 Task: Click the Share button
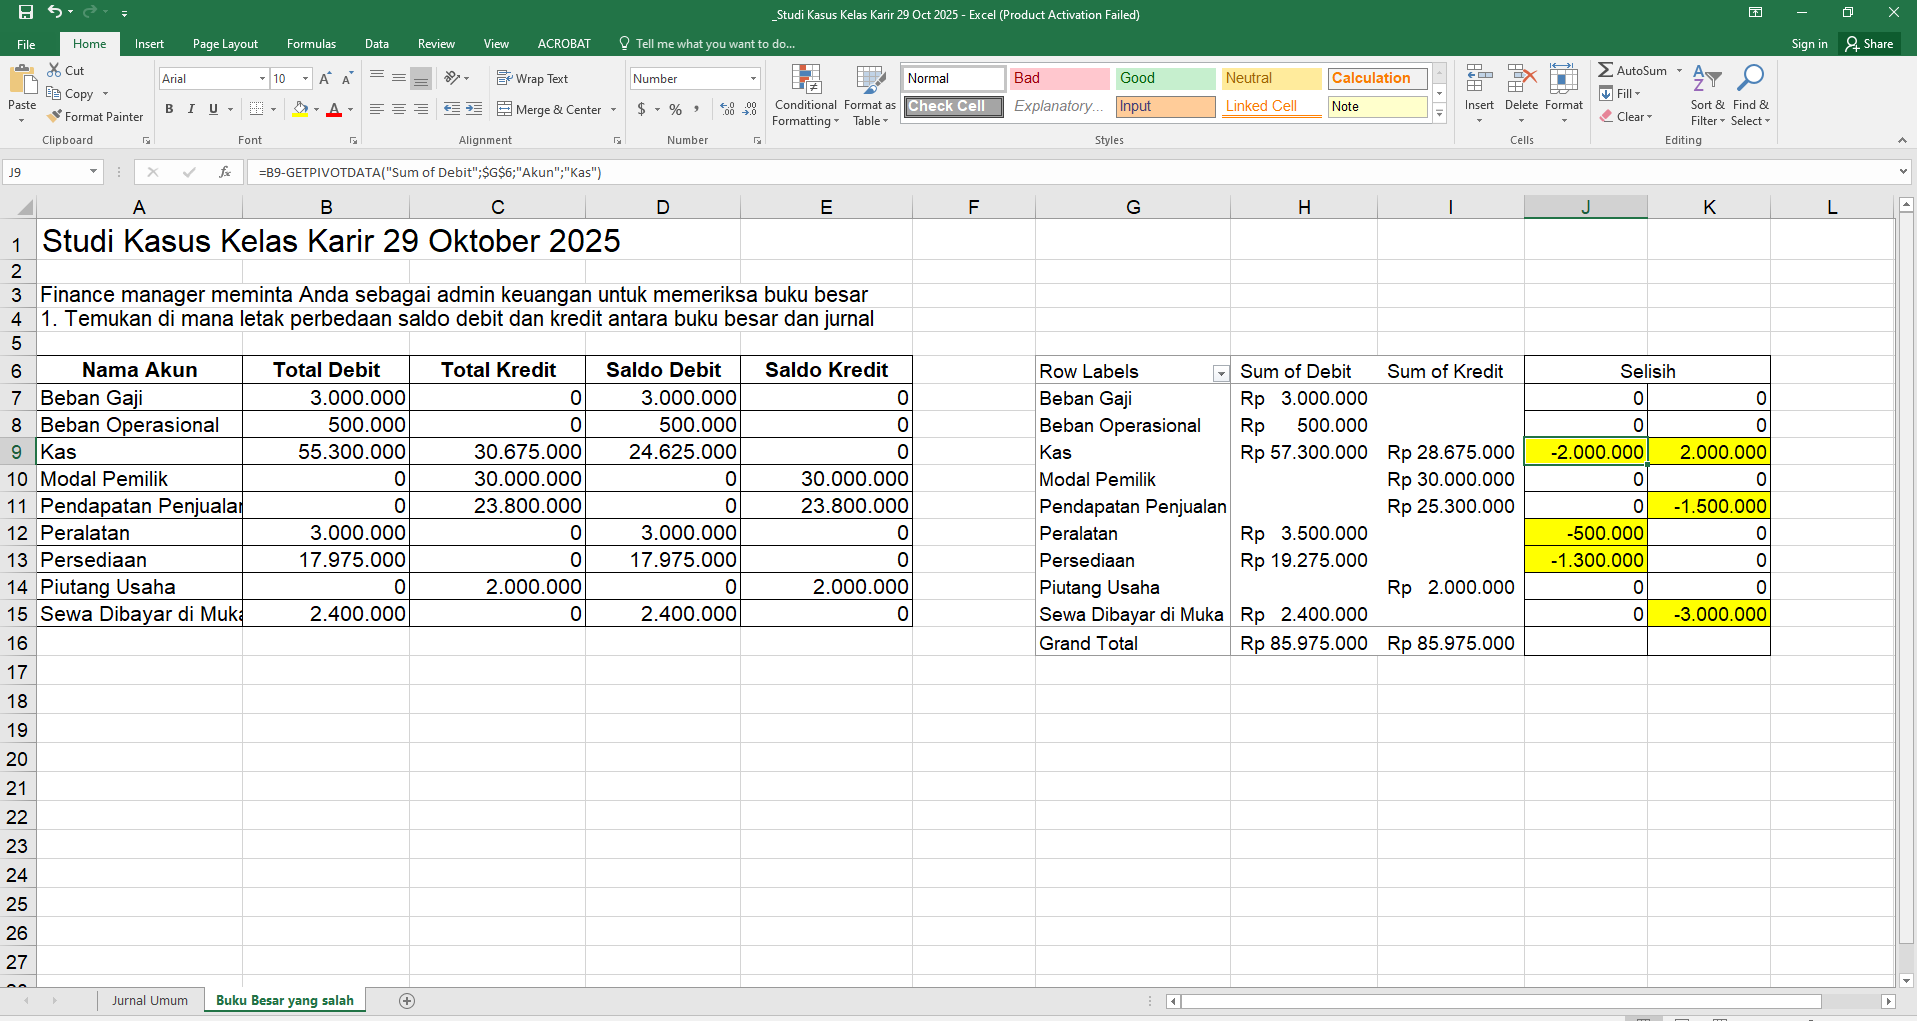click(1869, 44)
